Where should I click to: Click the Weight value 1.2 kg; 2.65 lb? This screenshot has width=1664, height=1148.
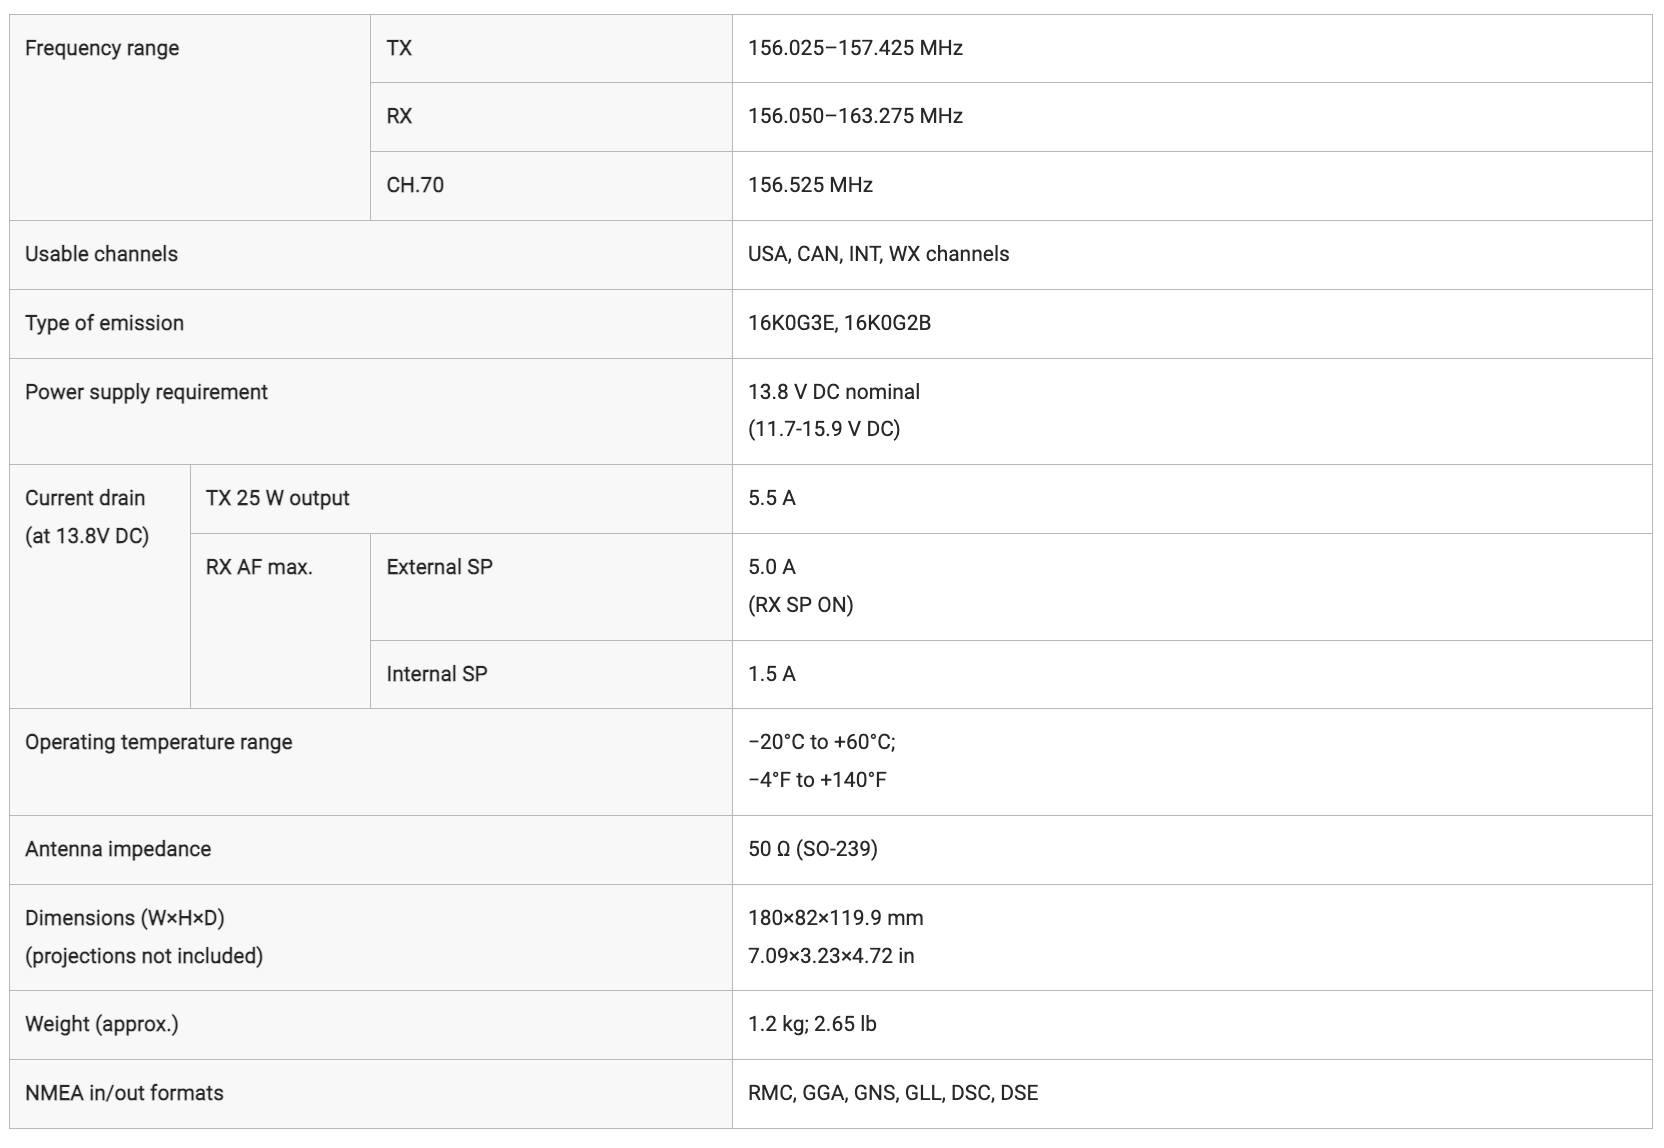click(x=812, y=1024)
